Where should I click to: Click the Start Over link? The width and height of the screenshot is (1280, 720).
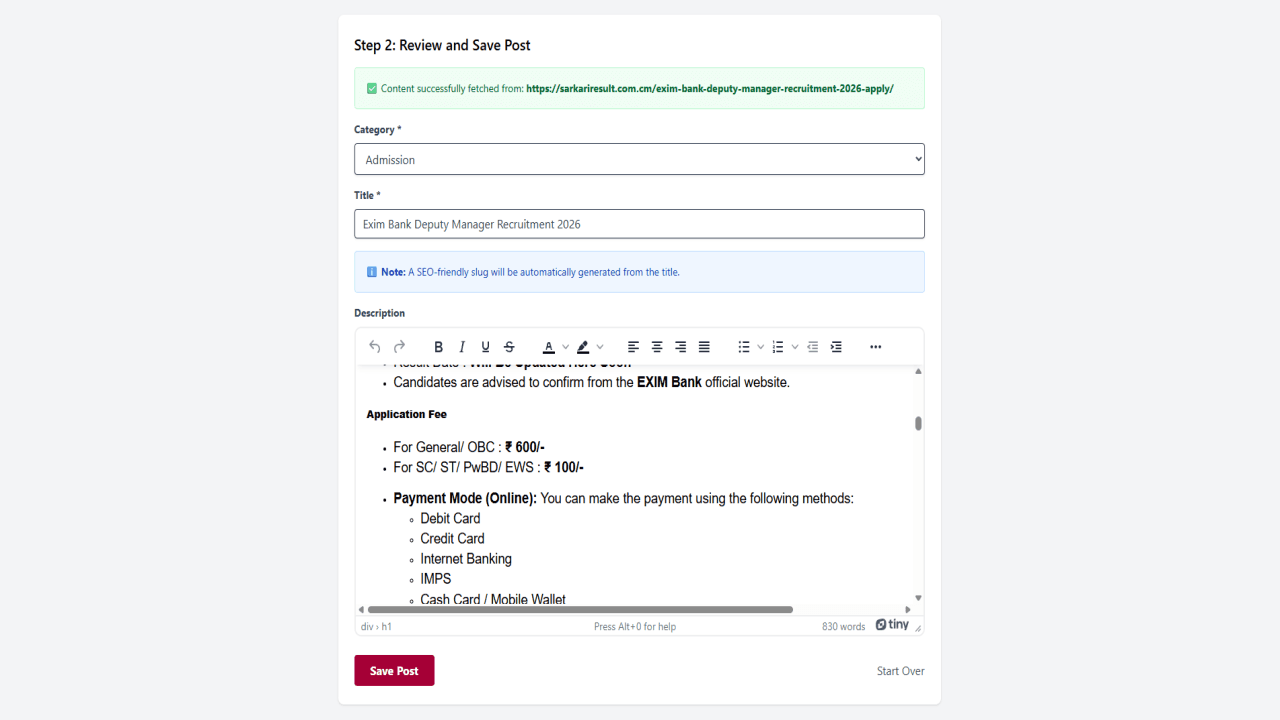901,671
